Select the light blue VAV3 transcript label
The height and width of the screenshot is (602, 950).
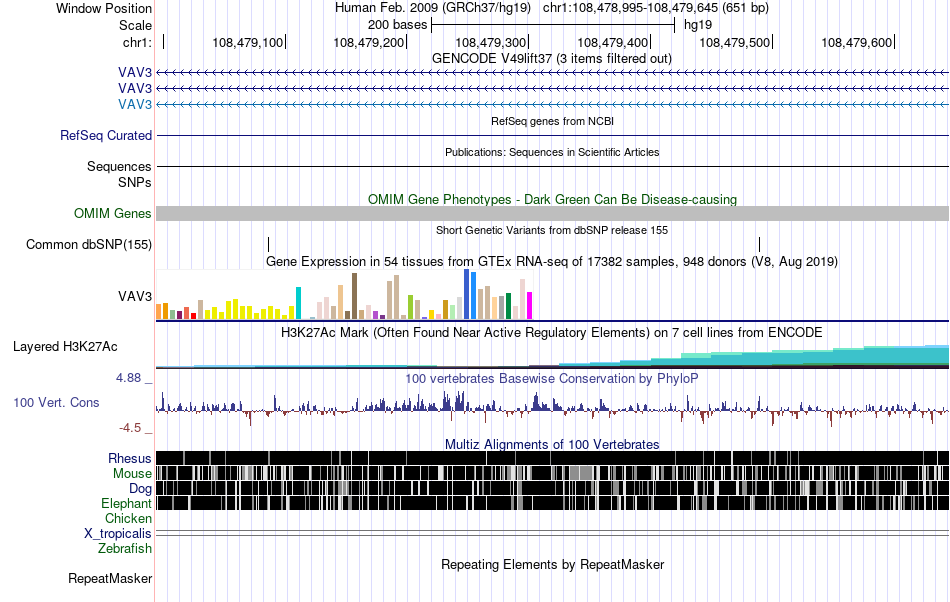135,104
